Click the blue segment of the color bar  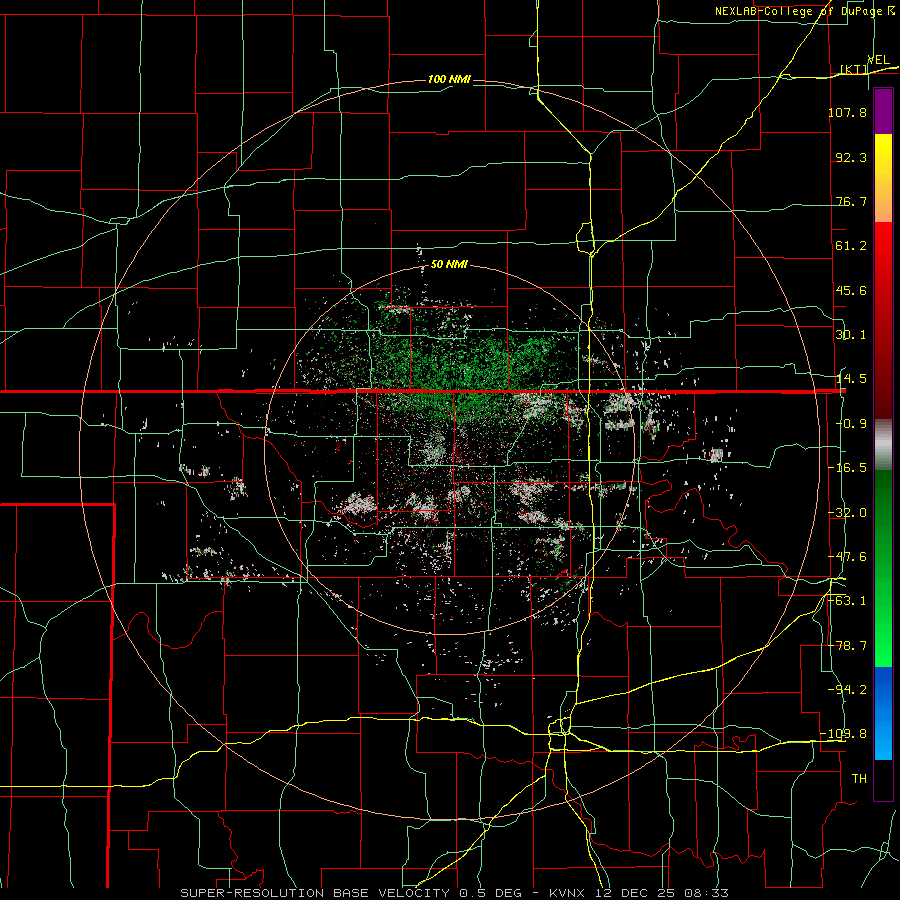[883, 713]
